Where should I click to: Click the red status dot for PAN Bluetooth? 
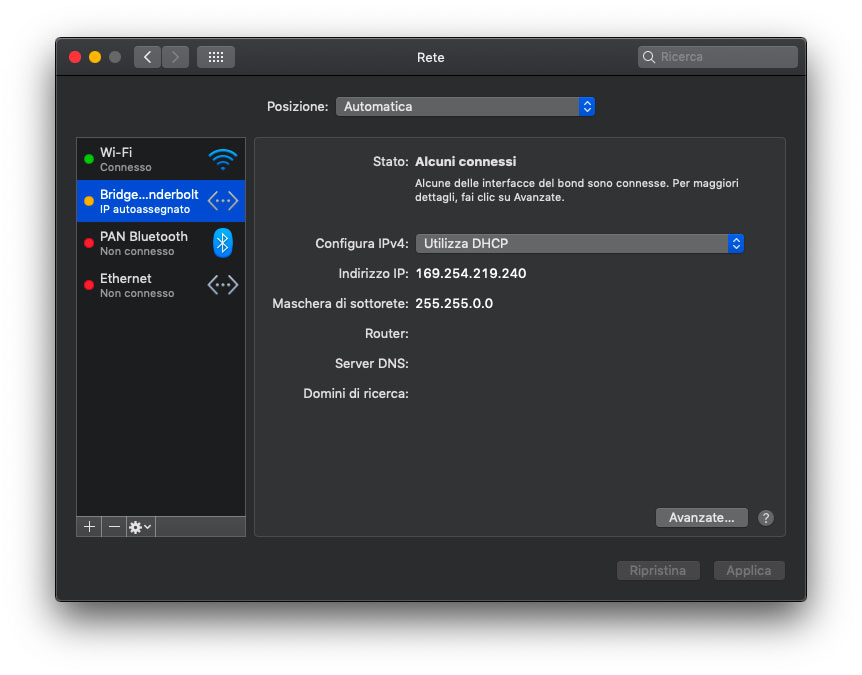(x=89, y=243)
